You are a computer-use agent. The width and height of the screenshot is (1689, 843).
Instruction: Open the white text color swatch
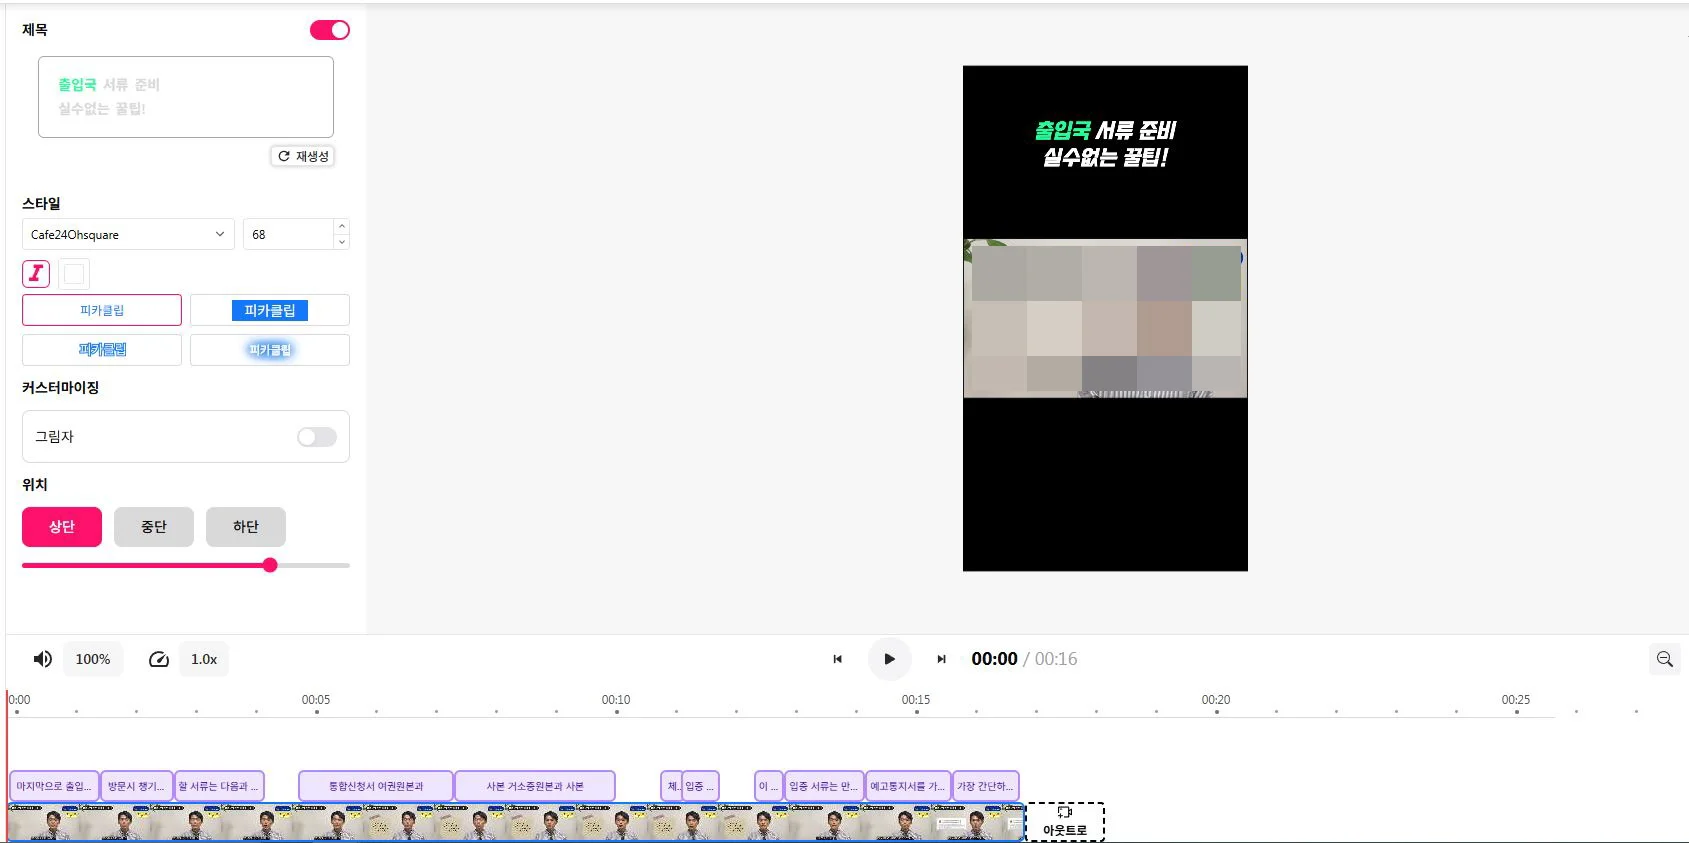[x=74, y=273]
